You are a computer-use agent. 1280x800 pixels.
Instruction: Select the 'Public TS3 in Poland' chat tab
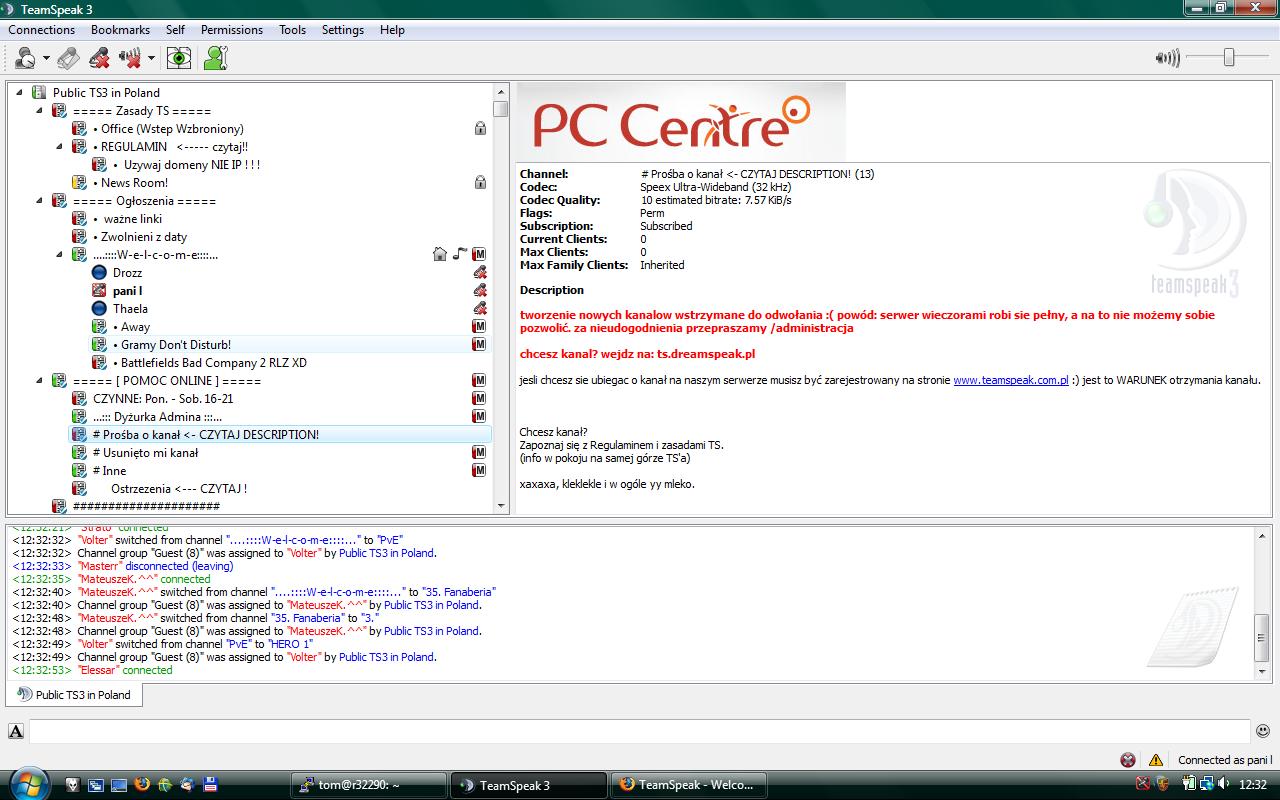[x=75, y=695]
